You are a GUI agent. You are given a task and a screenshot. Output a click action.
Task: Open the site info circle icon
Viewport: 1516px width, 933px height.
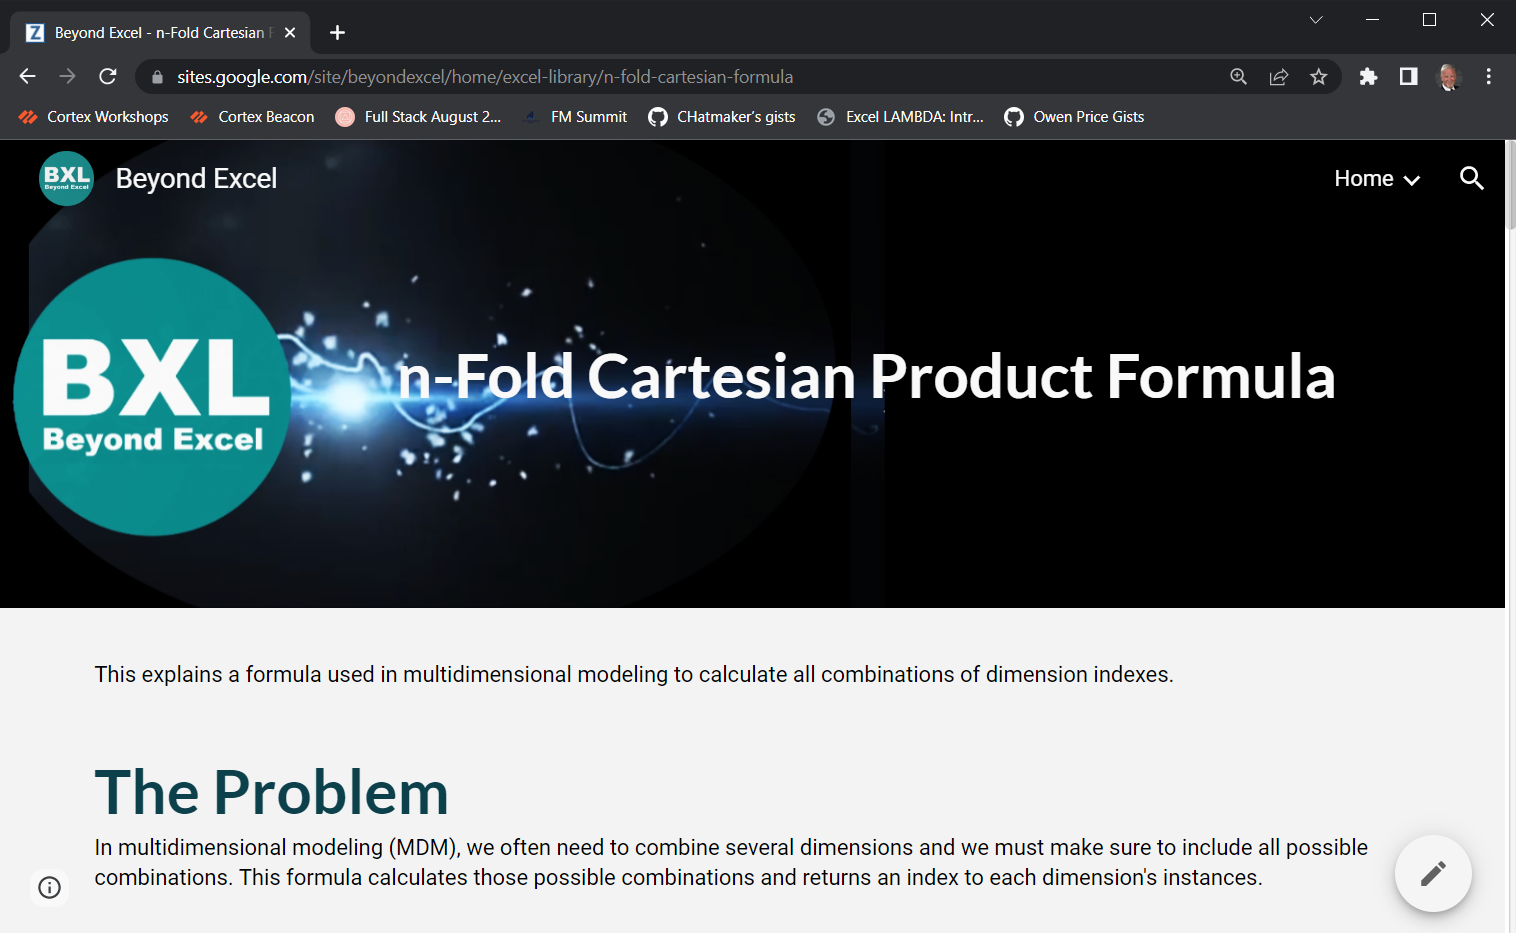coord(49,887)
